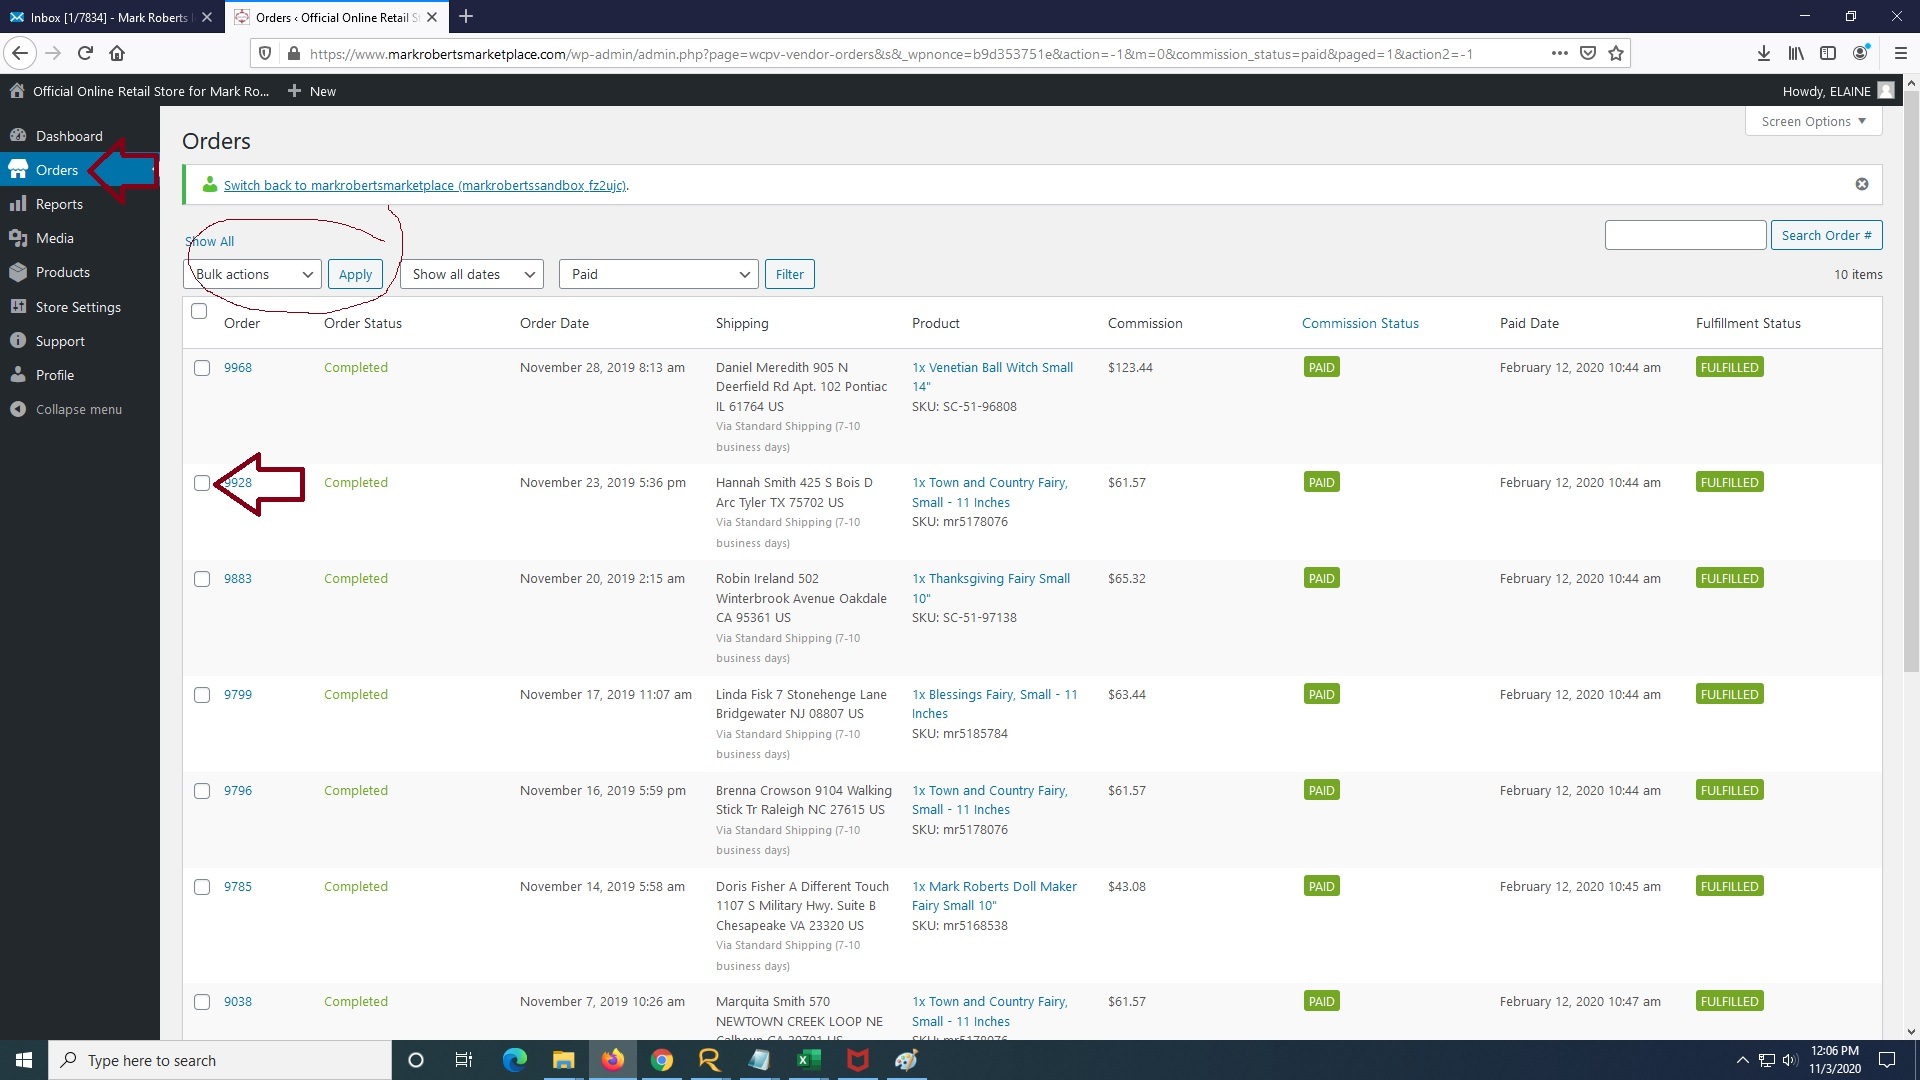Click the browser forward arrow
This screenshot has width=1920, height=1080.
coord(53,53)
